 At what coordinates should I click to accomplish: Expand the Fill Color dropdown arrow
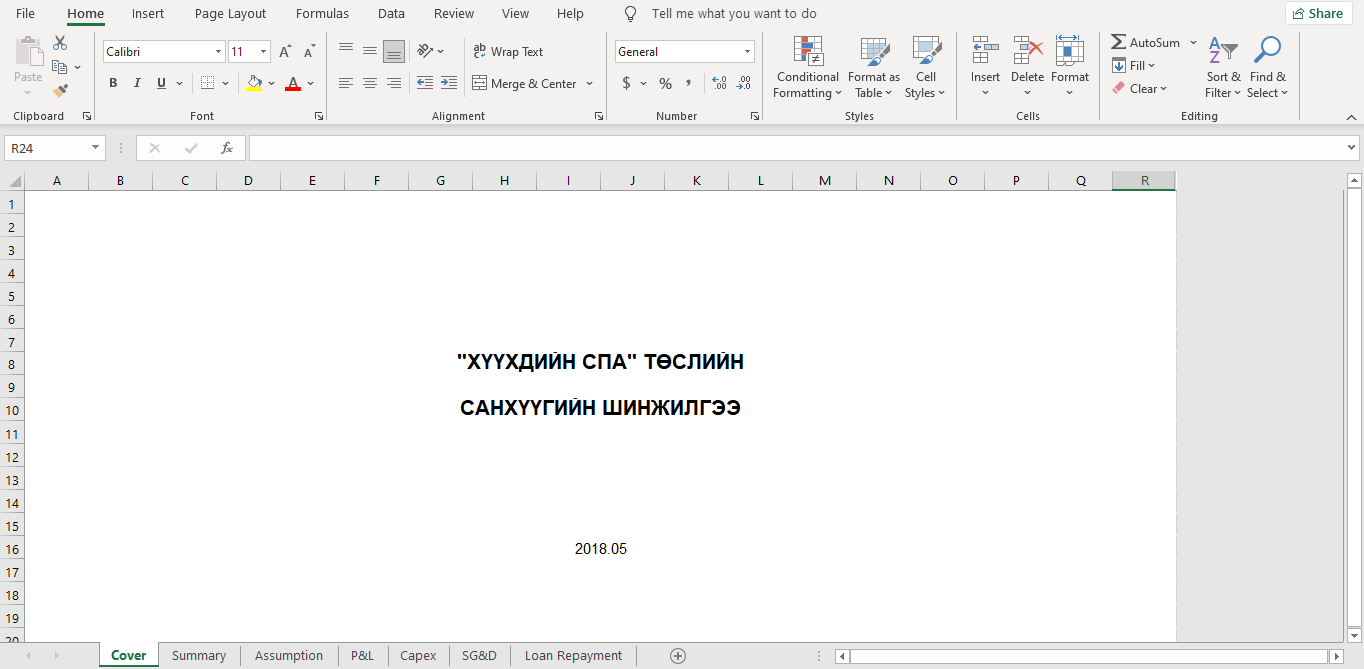[x=271, y=83]
